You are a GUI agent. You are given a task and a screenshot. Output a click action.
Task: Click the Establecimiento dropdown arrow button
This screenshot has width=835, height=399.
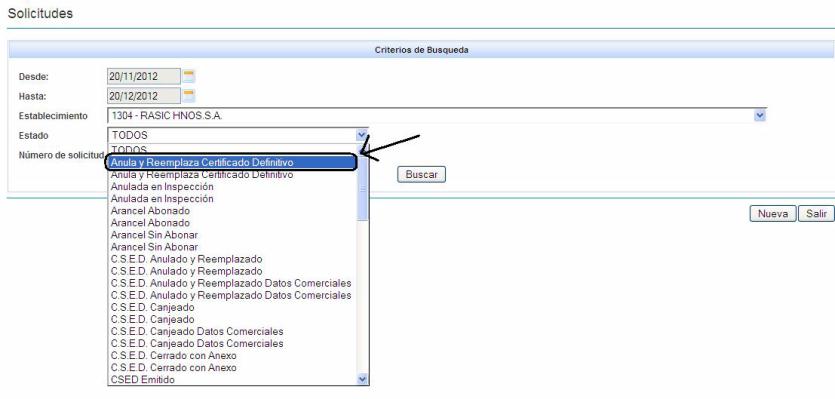pyautogui.click(x=760, y=116)
